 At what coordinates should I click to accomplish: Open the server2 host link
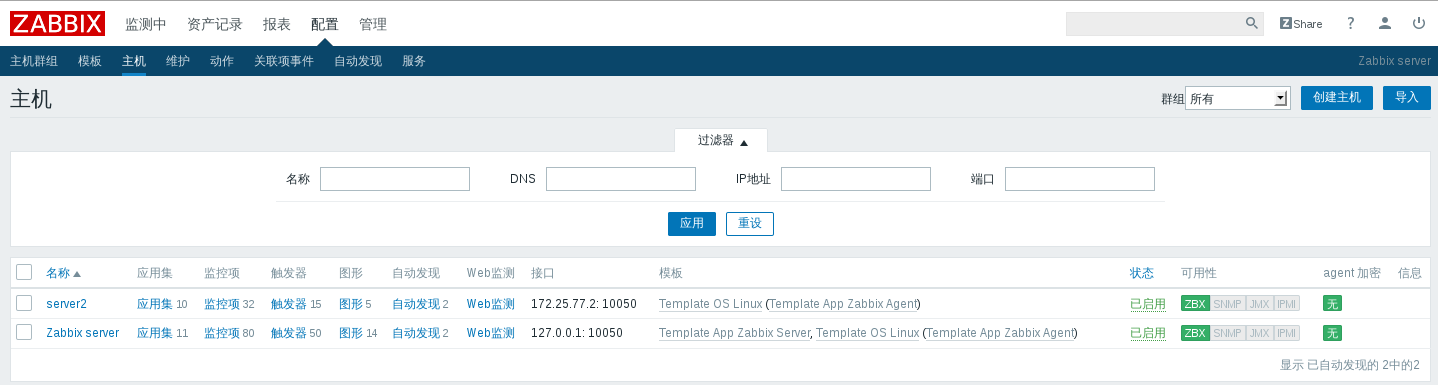[x=66, y=304]
